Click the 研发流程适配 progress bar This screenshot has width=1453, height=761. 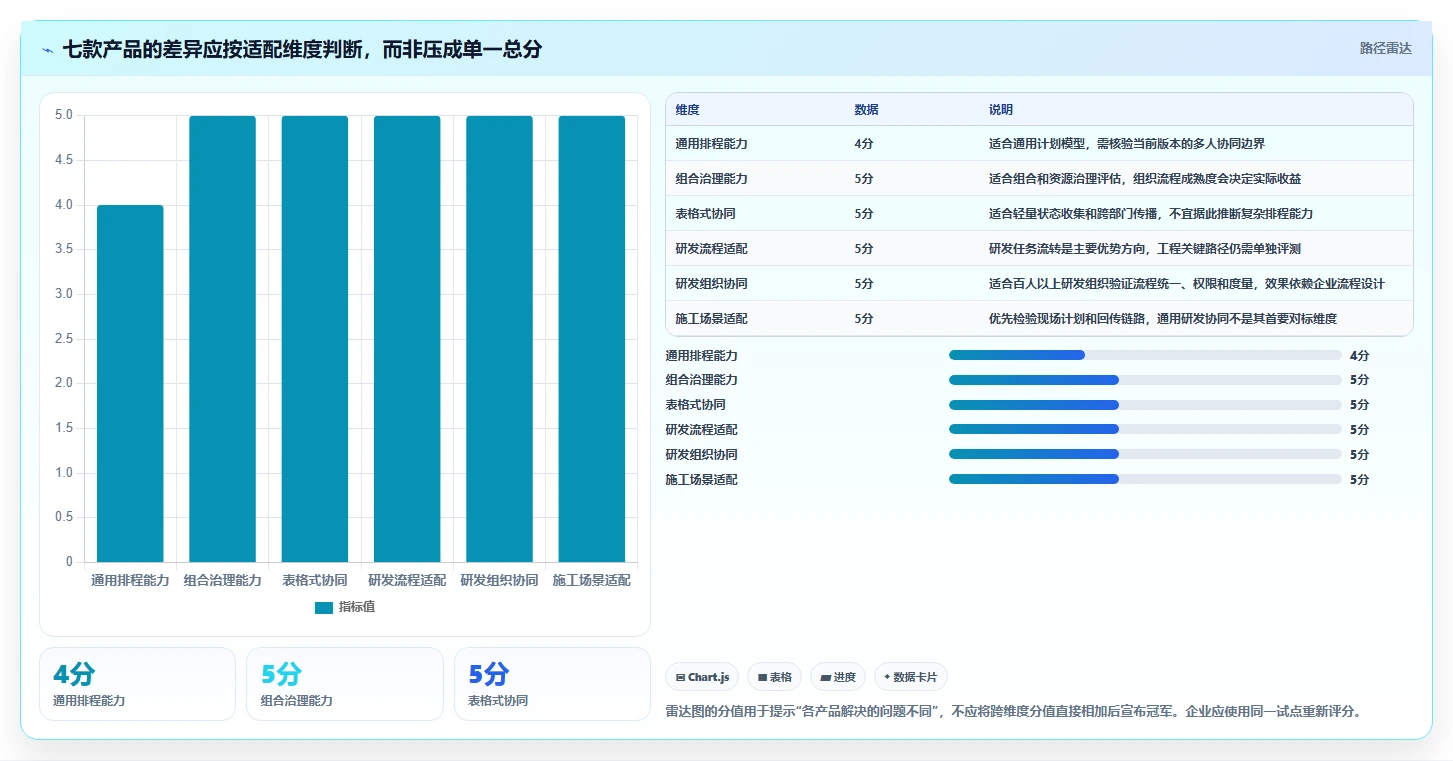pyautogui.click(x=1145, y=429)
